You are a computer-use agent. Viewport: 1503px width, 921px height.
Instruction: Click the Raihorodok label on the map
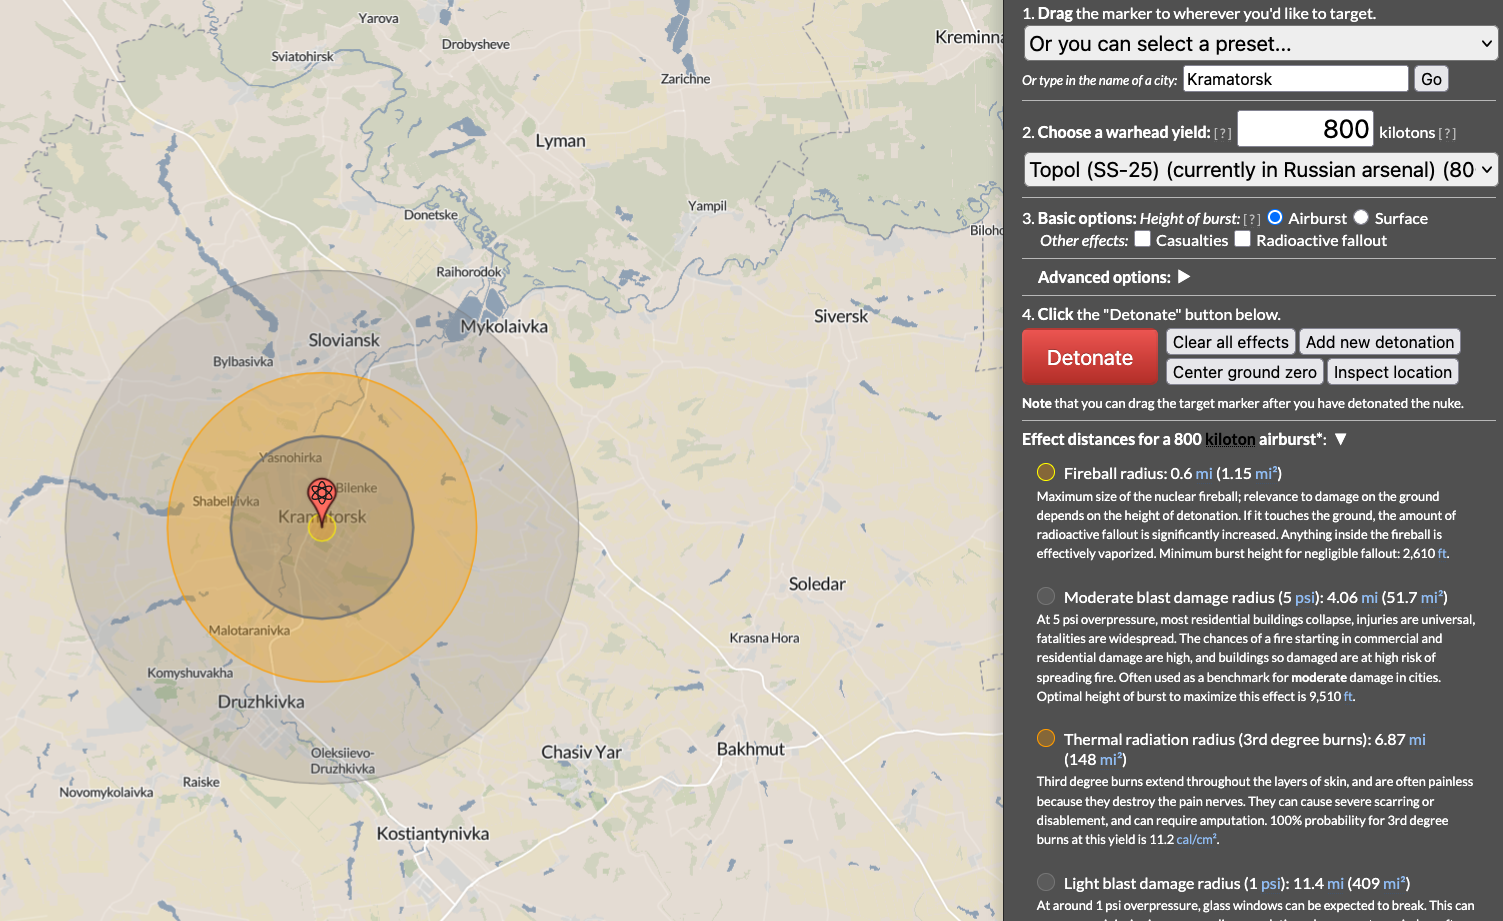[469, 272]
